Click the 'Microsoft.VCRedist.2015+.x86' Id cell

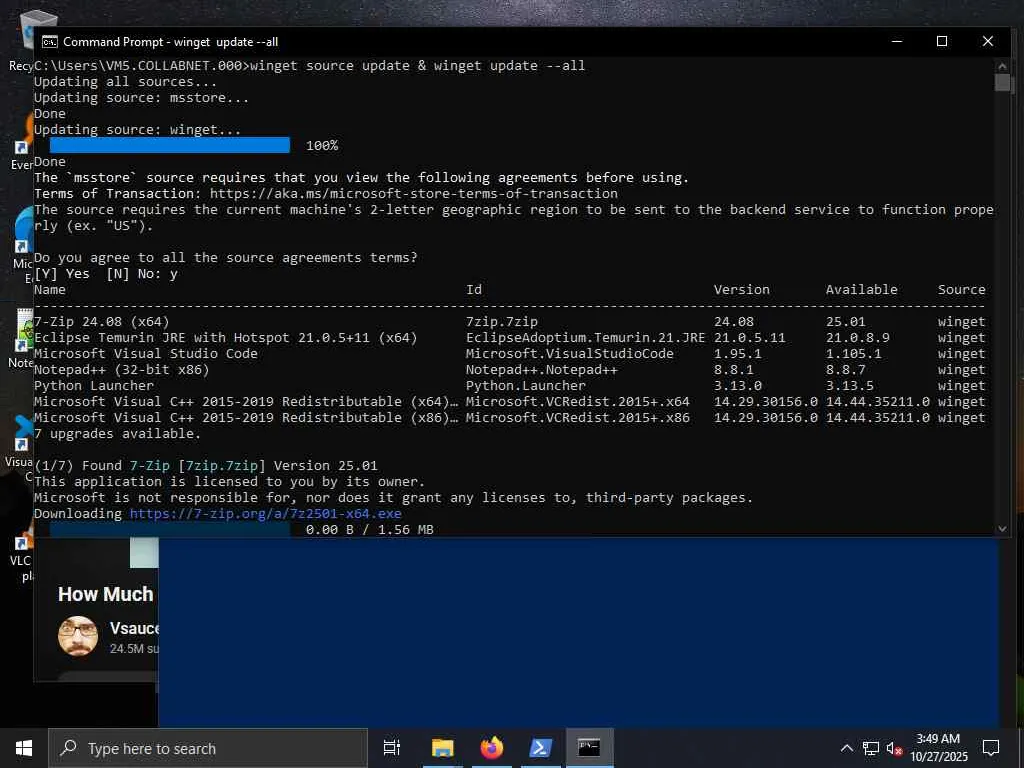pyautogui.click(x=577, y=418)
